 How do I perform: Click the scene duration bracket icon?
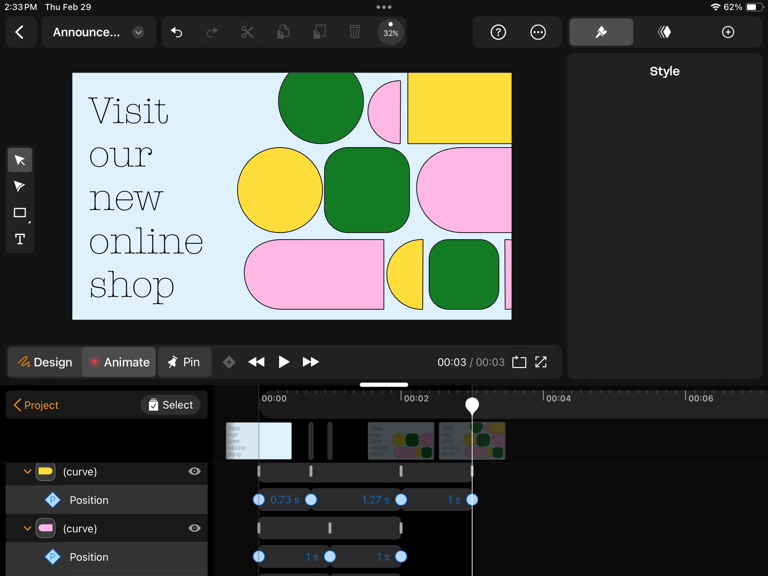point(519,362)
